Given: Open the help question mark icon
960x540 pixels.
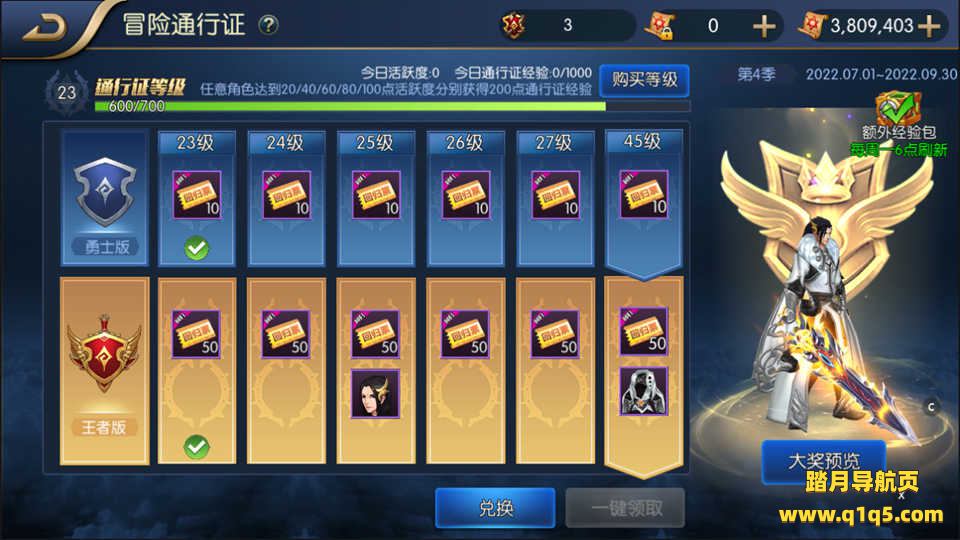Looking at the screenshot, I should [x=268, y=25].
